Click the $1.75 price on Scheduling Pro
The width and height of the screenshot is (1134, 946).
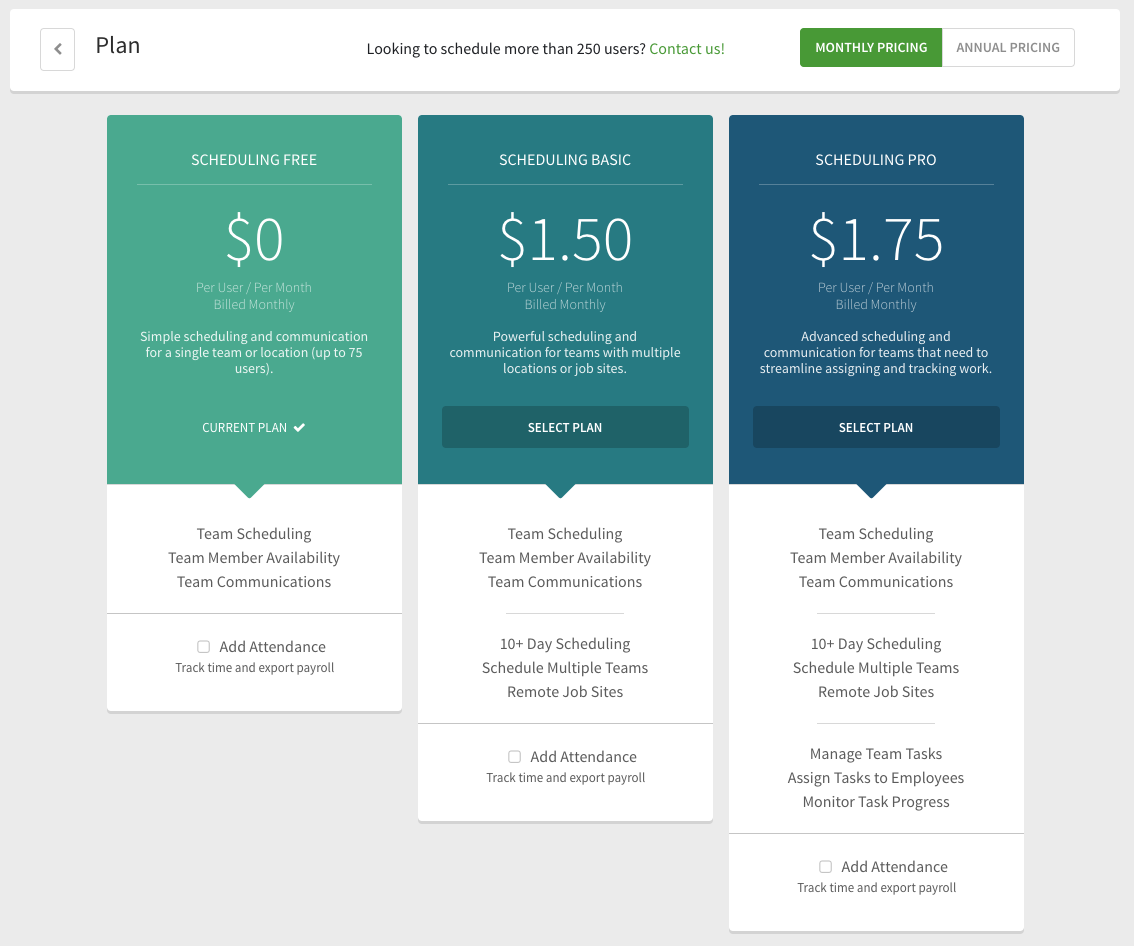click(876, 238)
